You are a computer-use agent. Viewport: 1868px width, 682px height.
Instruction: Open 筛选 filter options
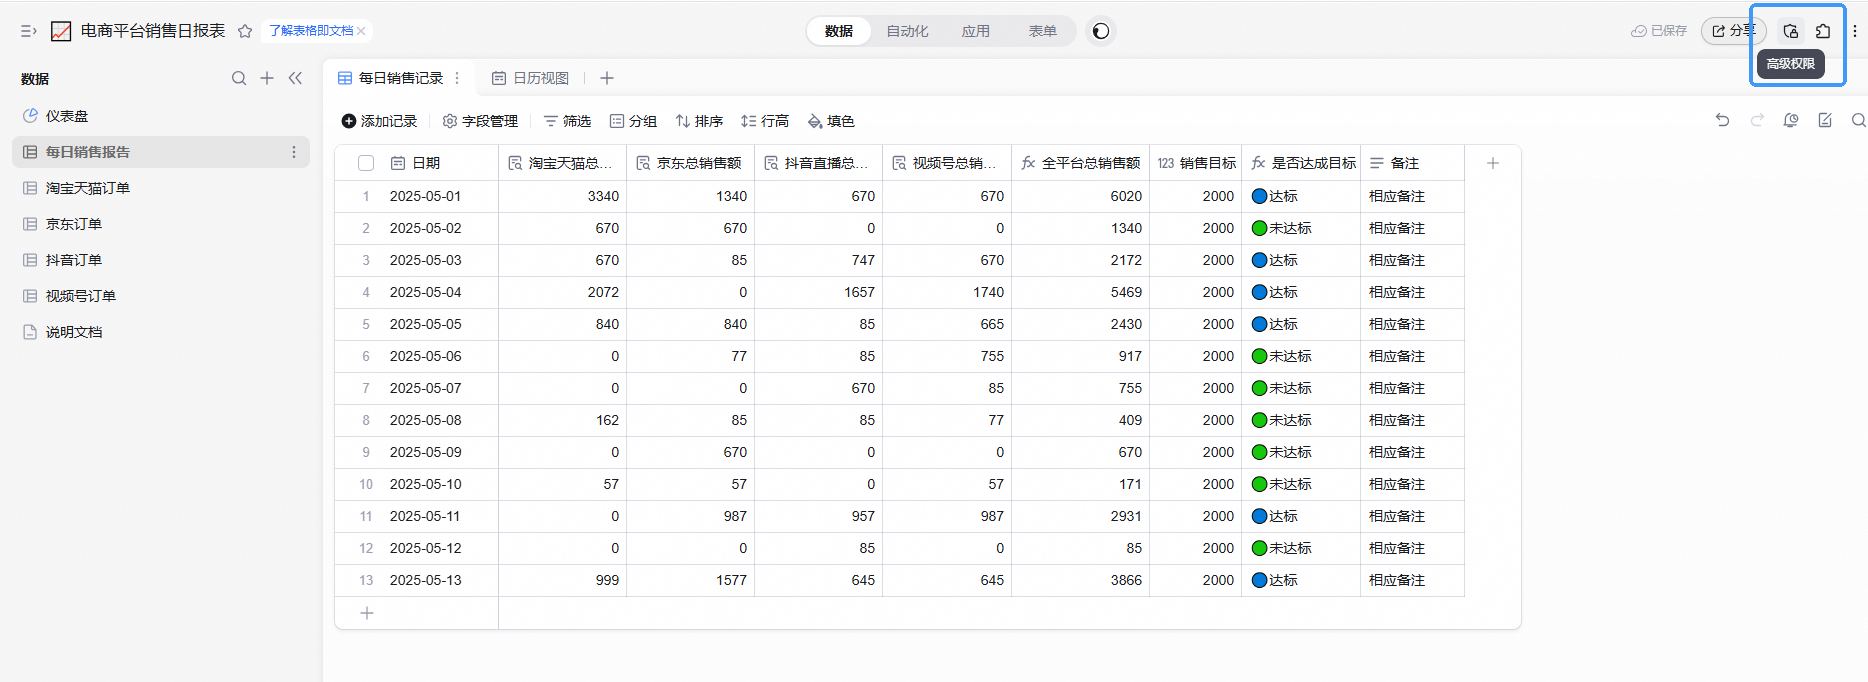pos(567,121)
